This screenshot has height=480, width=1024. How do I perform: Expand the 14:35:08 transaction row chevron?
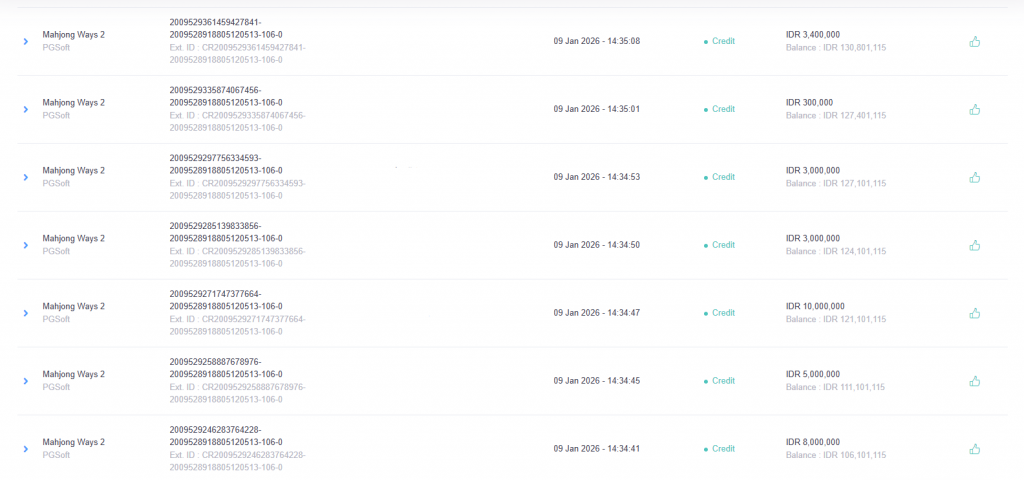click(x=26, y=41)
